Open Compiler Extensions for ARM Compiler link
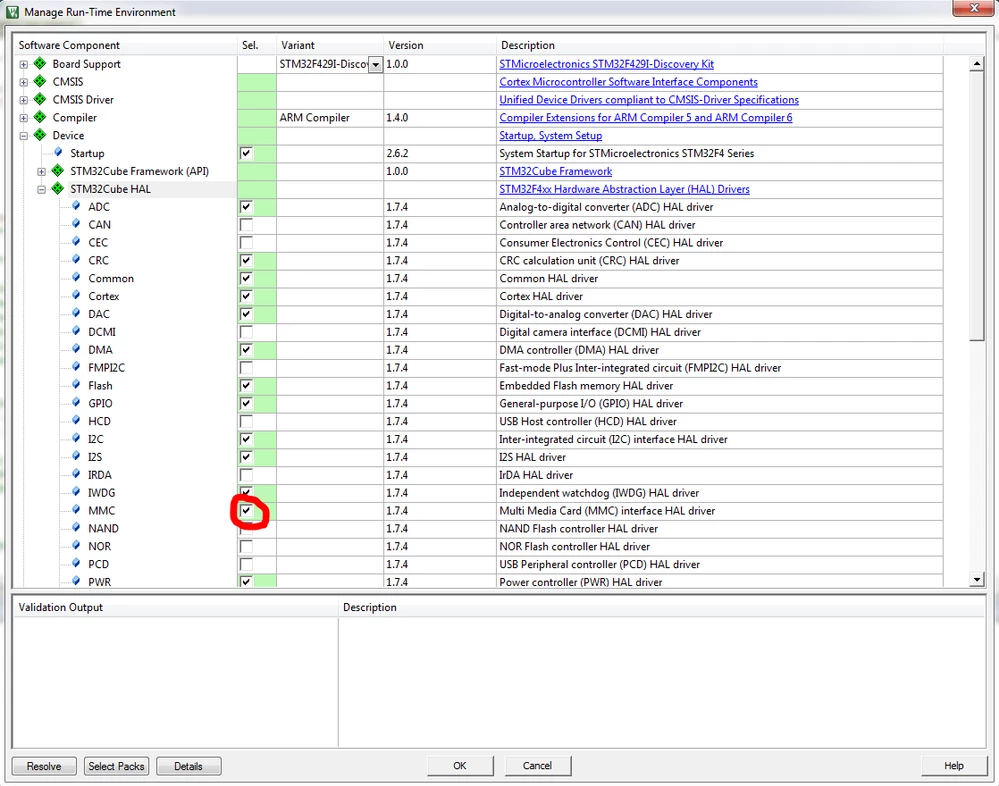The height and width of the screenshot is (786, 999). tap(645, 117)
